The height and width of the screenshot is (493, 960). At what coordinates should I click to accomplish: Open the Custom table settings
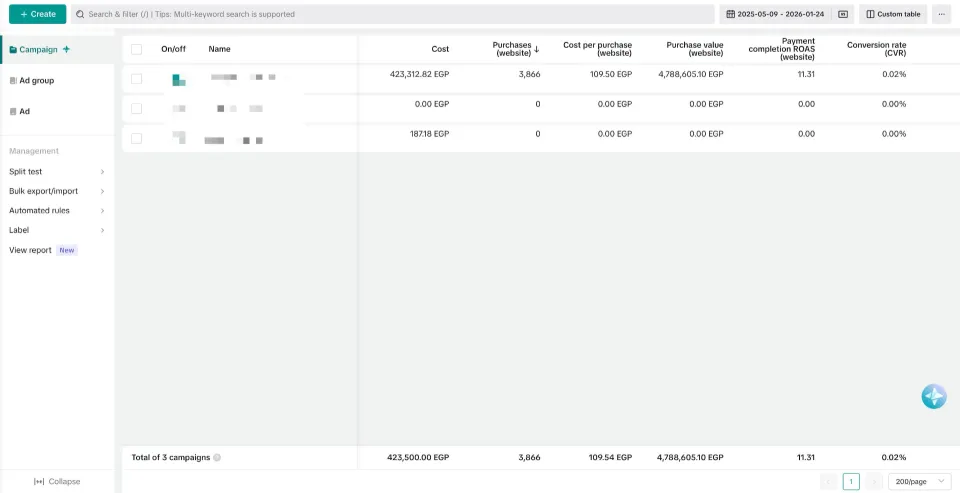893,14
